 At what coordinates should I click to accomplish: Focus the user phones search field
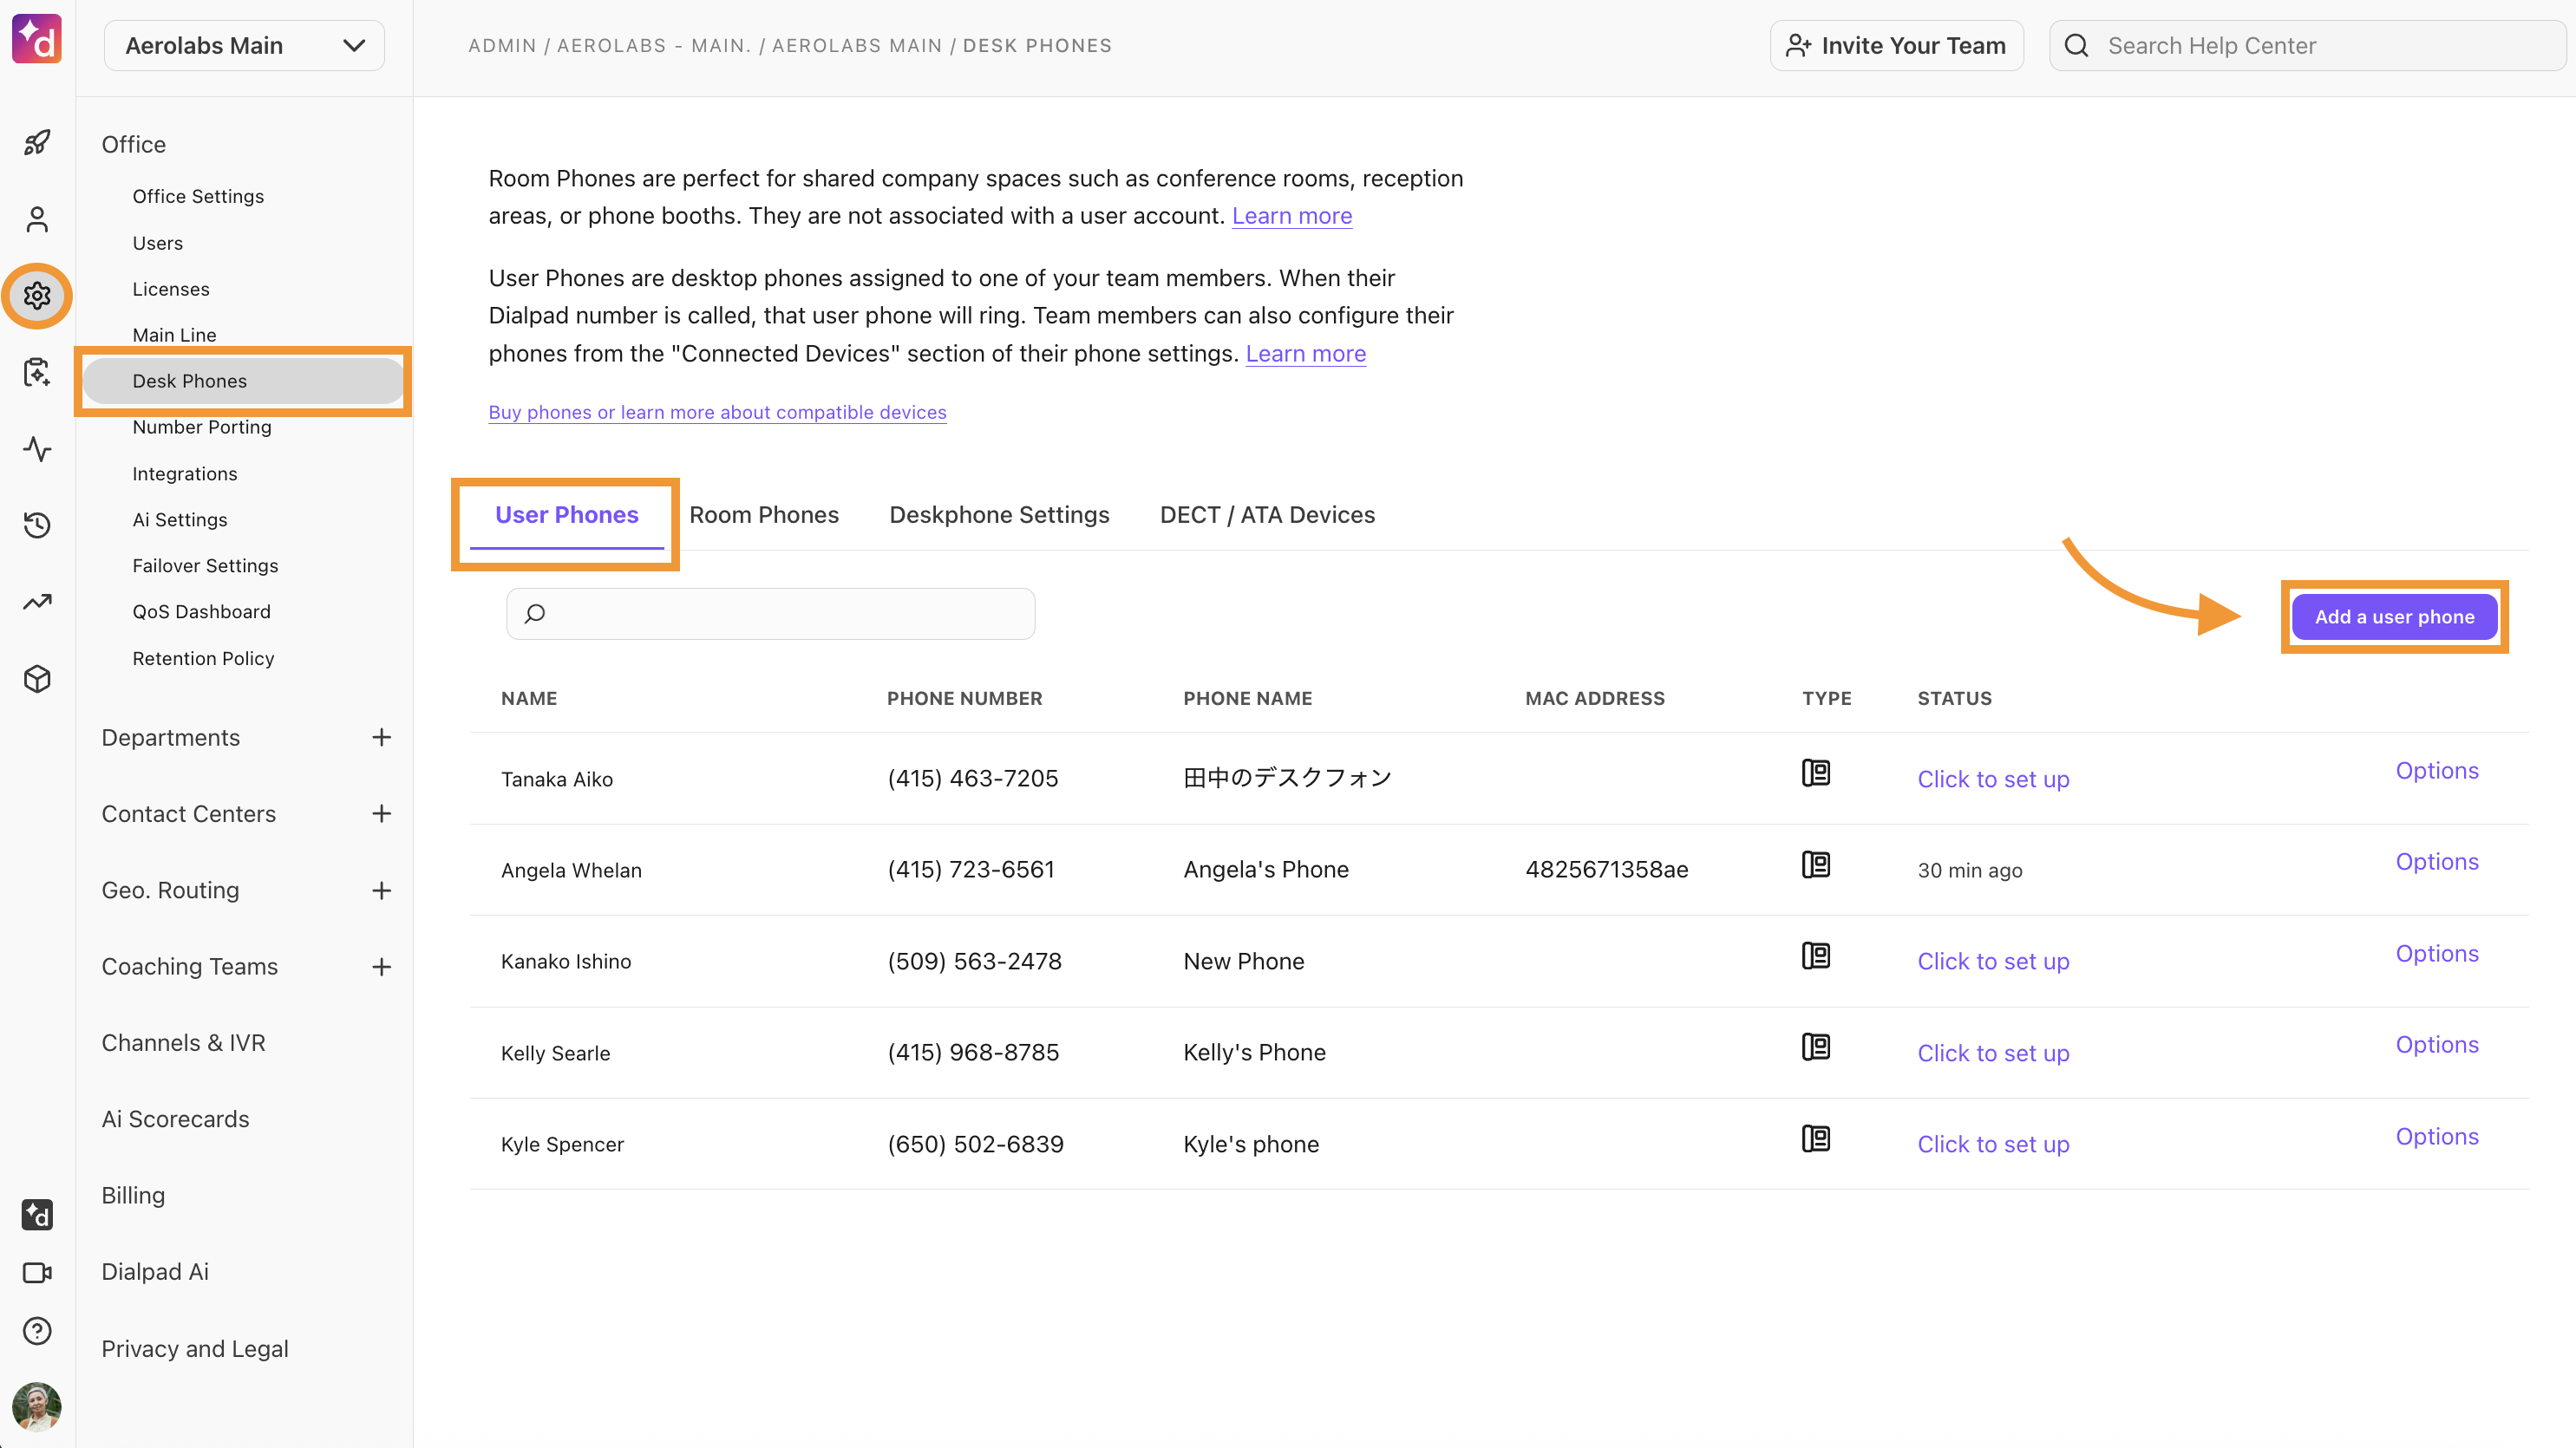tap(770, 614)
